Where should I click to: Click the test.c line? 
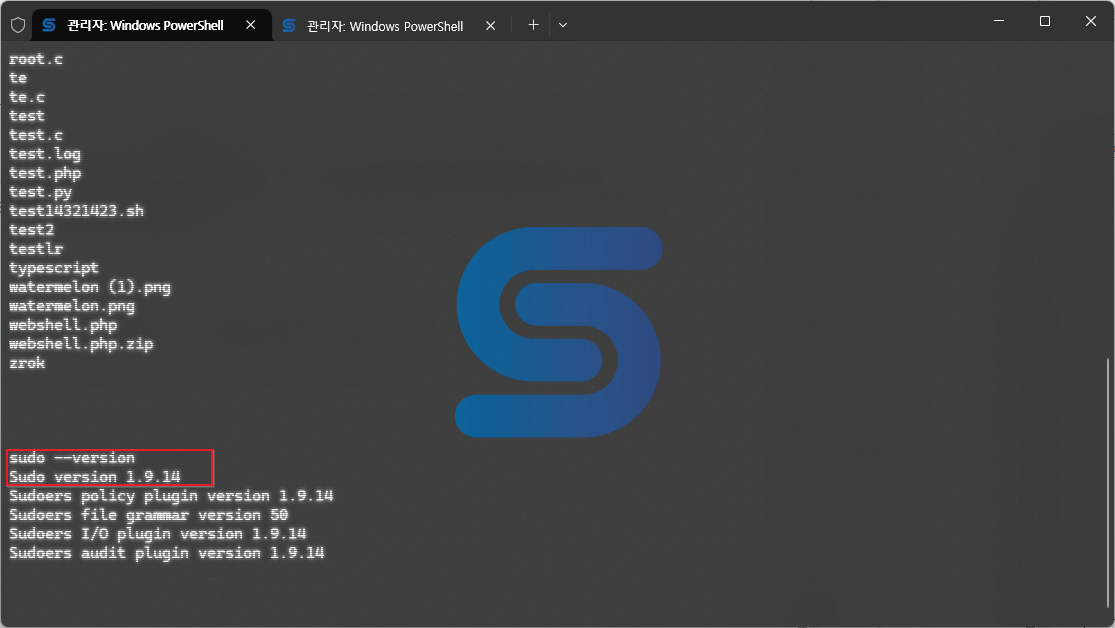point(36,135)
